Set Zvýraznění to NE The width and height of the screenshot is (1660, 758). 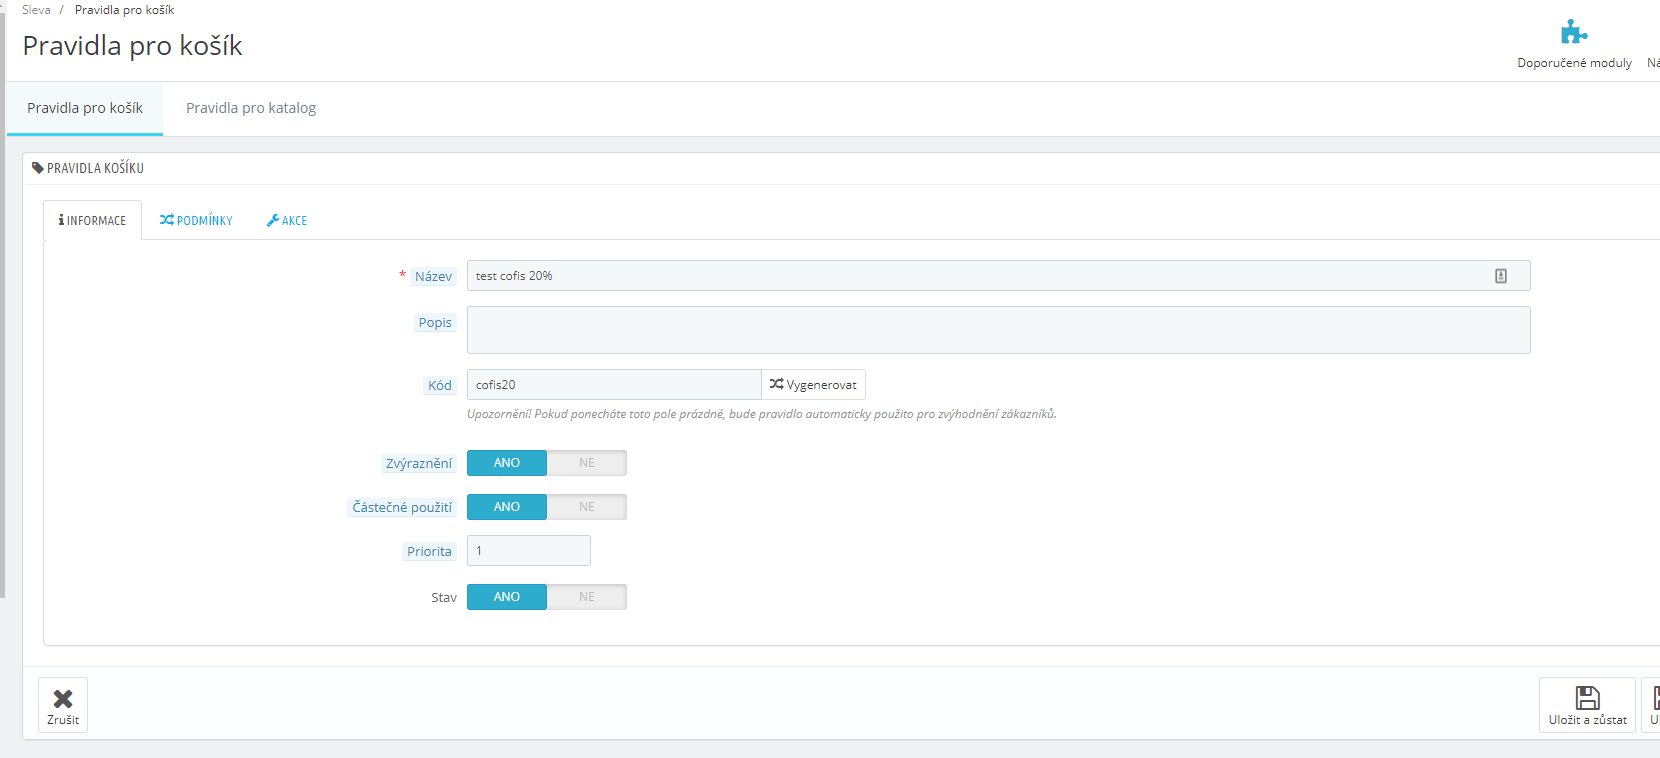(587, 463)
